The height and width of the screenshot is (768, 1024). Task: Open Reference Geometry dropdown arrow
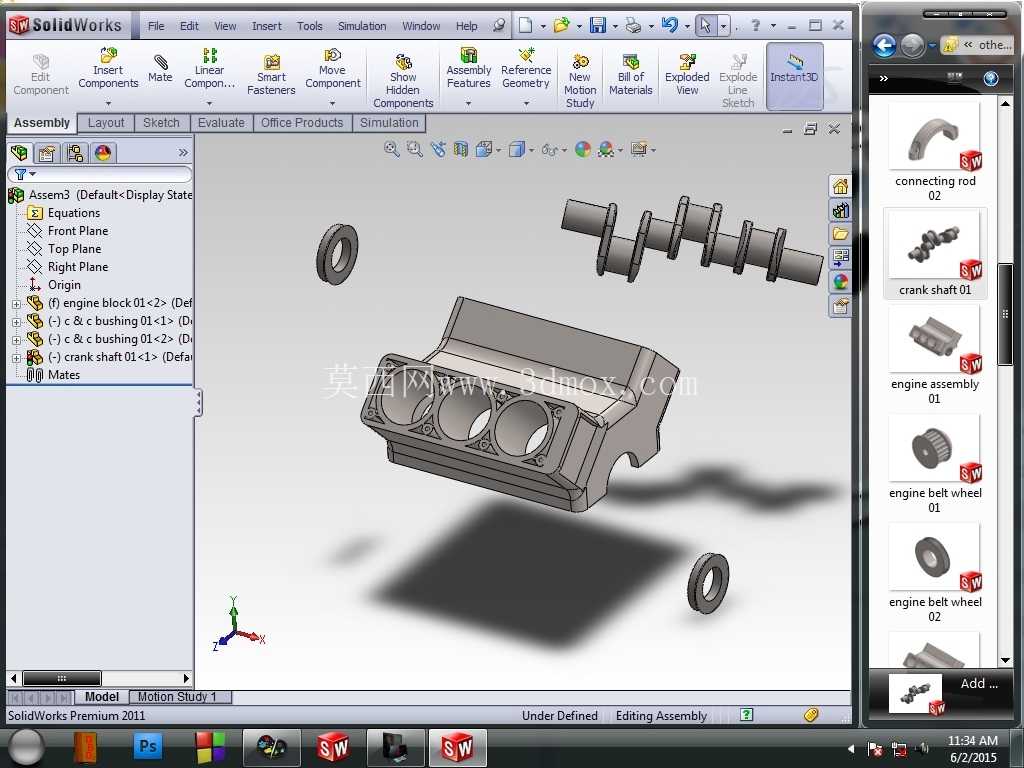[526, 103]
